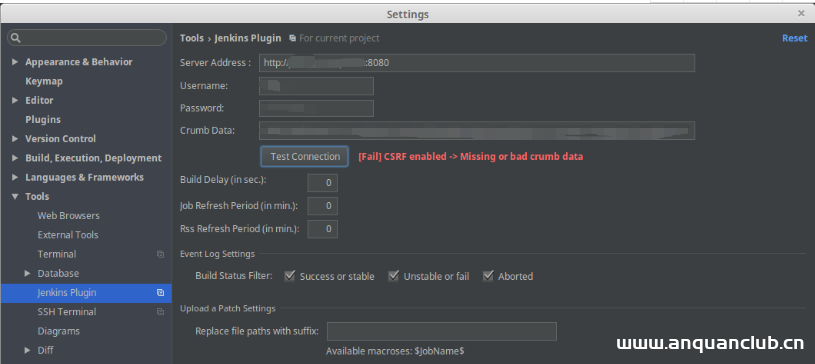Toggle the Success or stable checkbox
This screenshot has width=815, height=364.
(x=290, y=276)
